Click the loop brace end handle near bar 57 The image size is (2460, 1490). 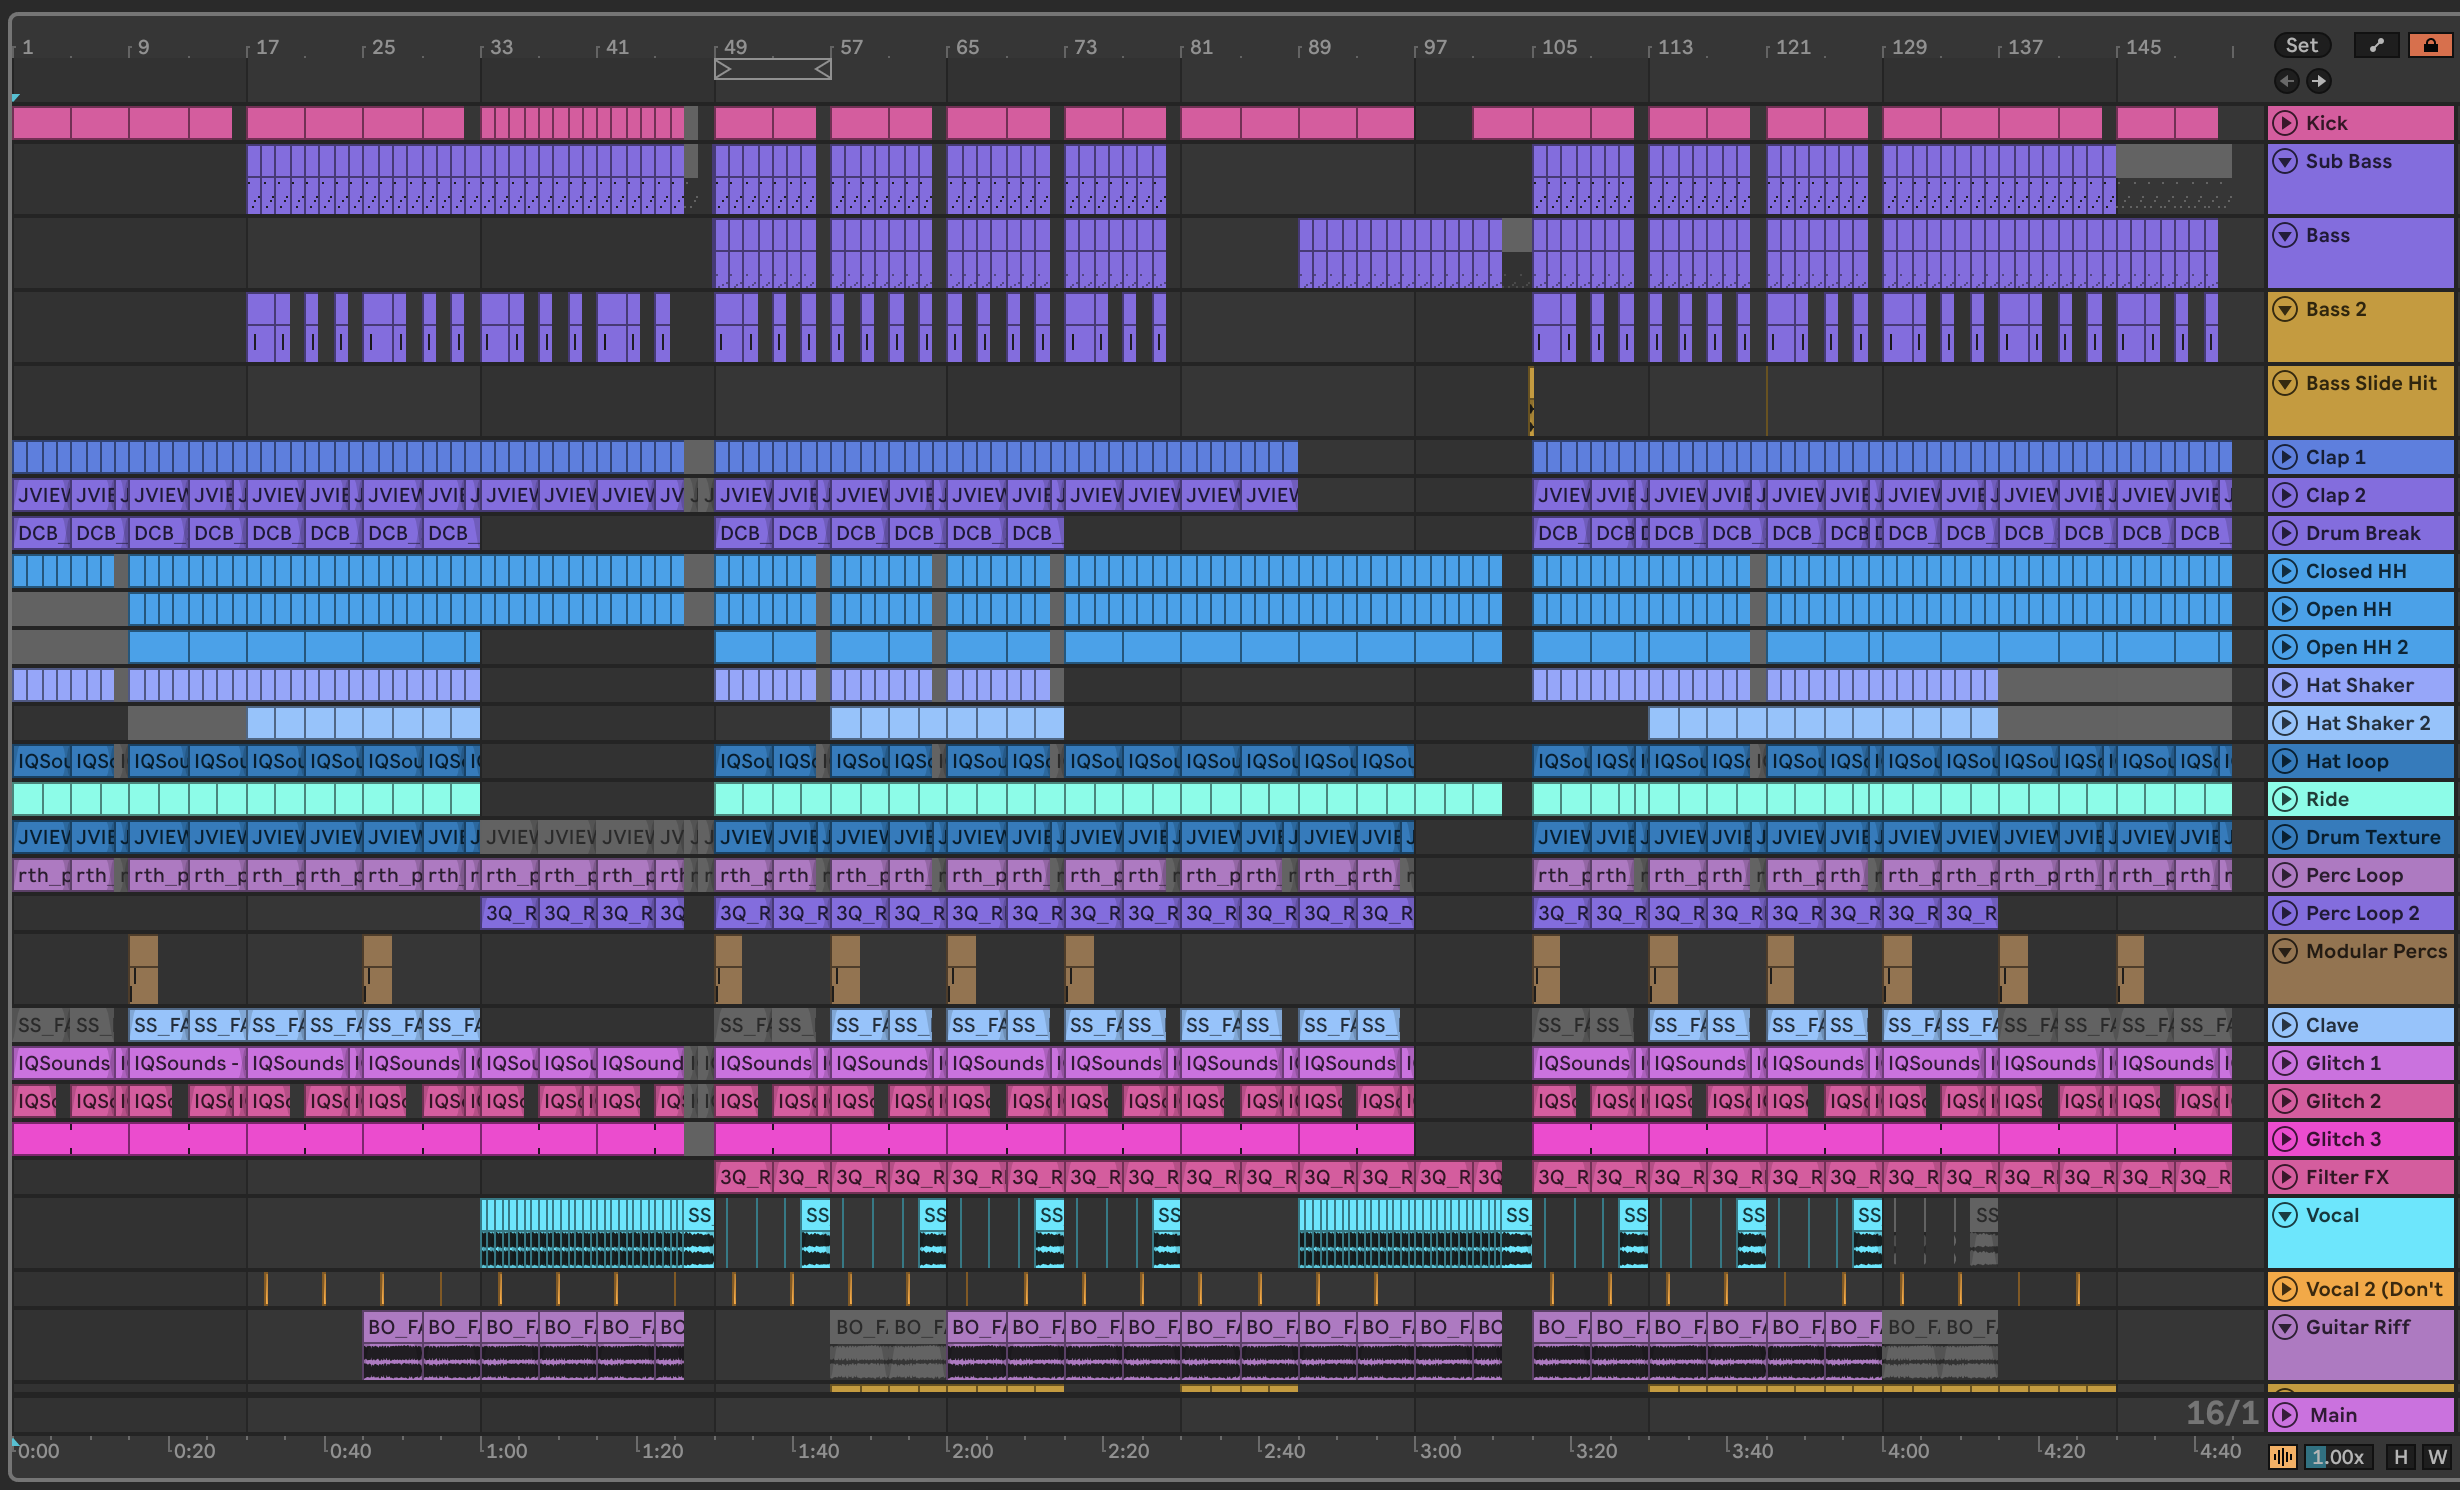tap(823, 69)
